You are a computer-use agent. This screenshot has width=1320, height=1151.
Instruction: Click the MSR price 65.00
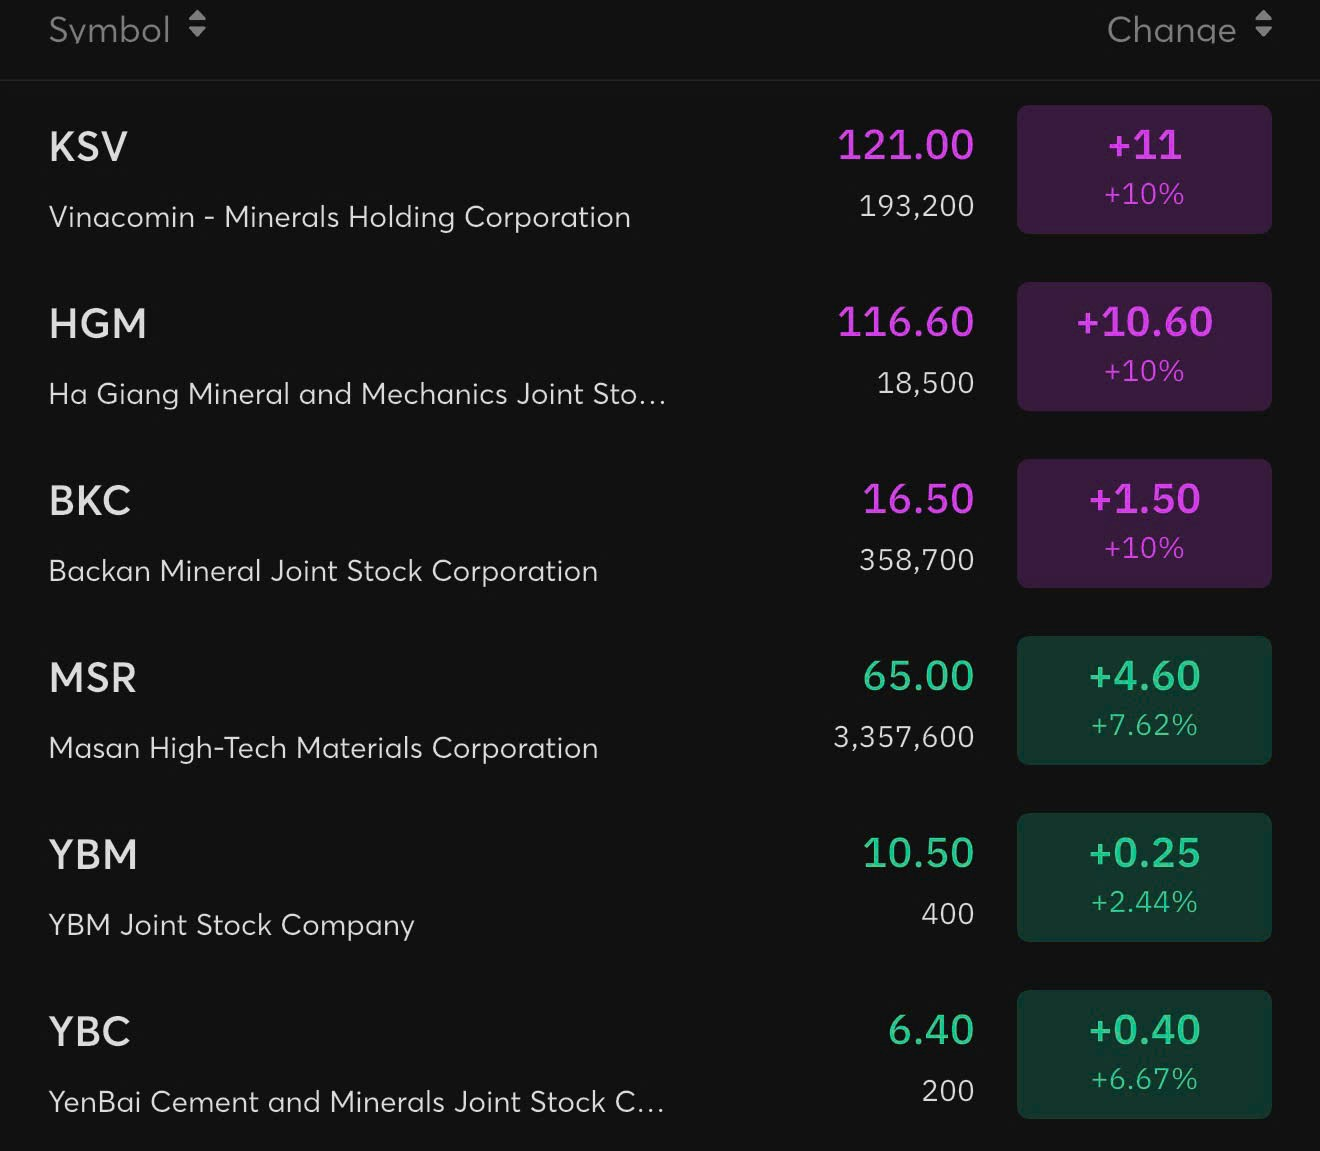pyautogui.click(x=918, y=676)
